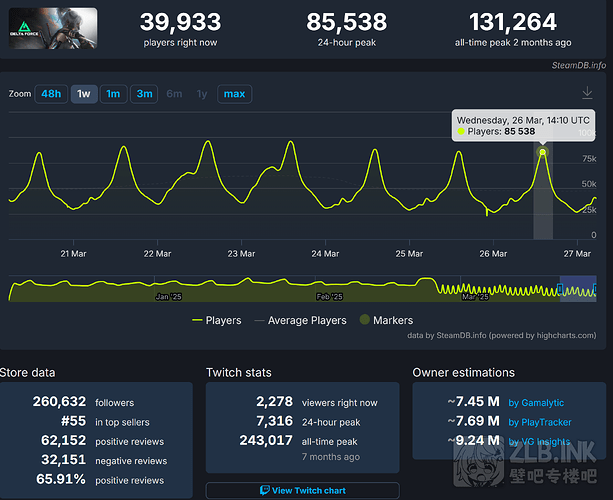Click the 75k y-axis label
Image resolution: width=613 pixels, height=500 pixels.
tap(589, 159)
